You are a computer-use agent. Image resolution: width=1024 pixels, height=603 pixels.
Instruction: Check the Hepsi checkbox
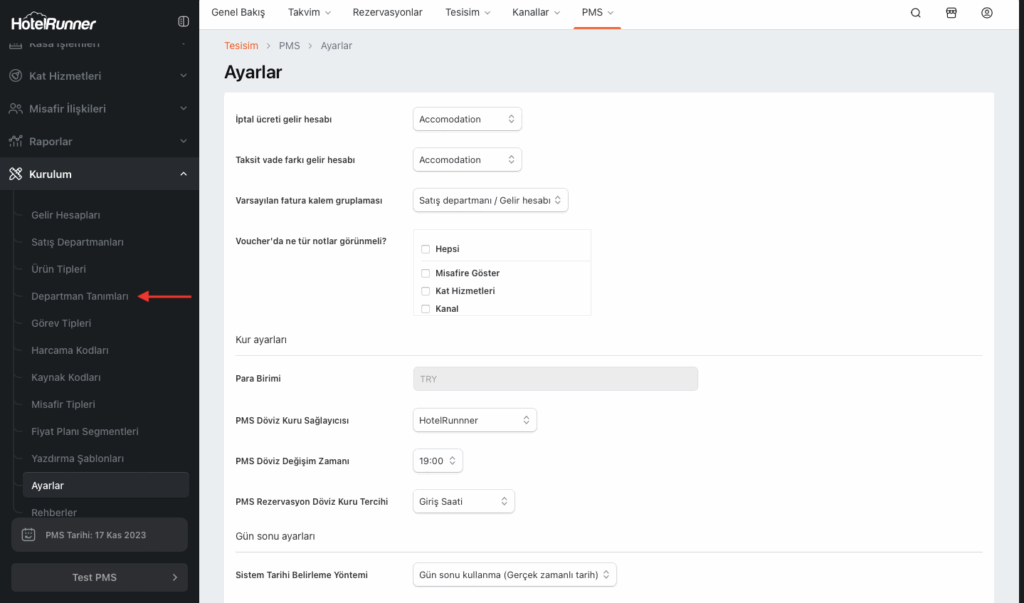[426, 249]
